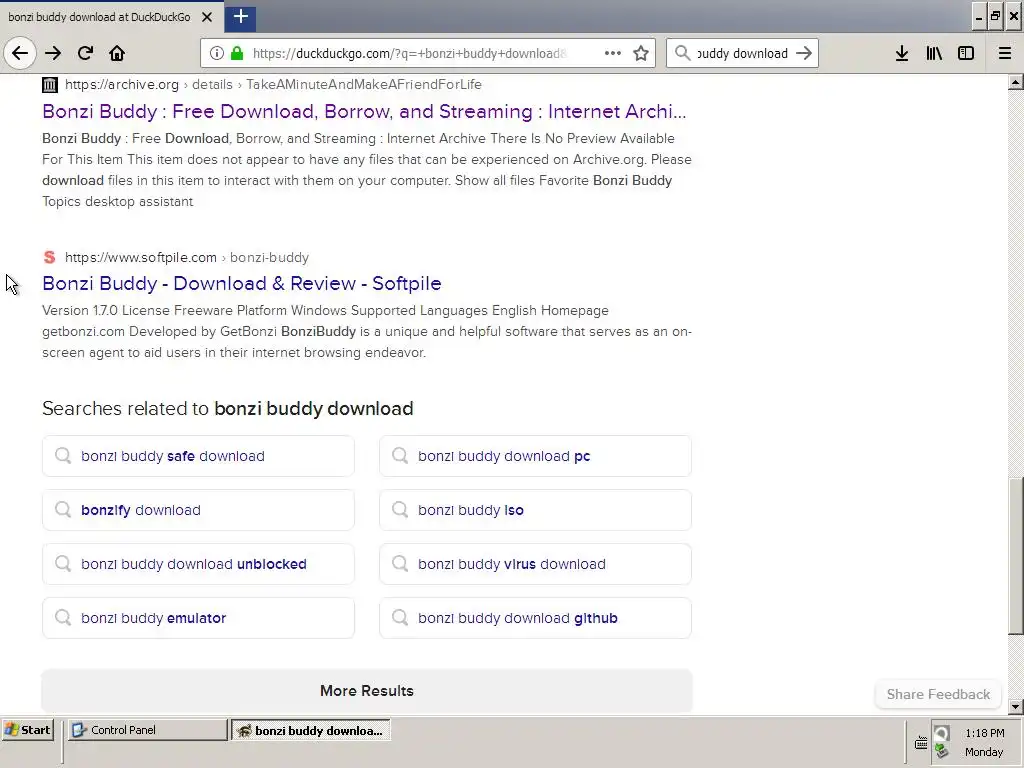Image resolution: width=1024 pixels, height=768 pixels.
Task: Open the Downloads panel
Action: point(902,54)
